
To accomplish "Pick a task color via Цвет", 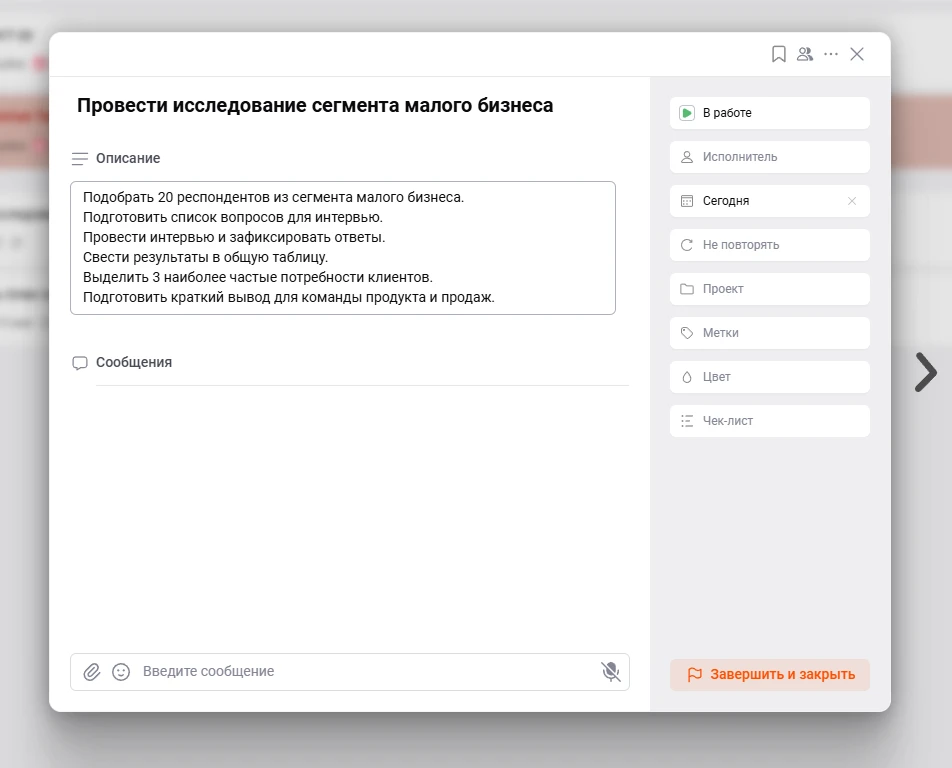I will coord(769,377).
